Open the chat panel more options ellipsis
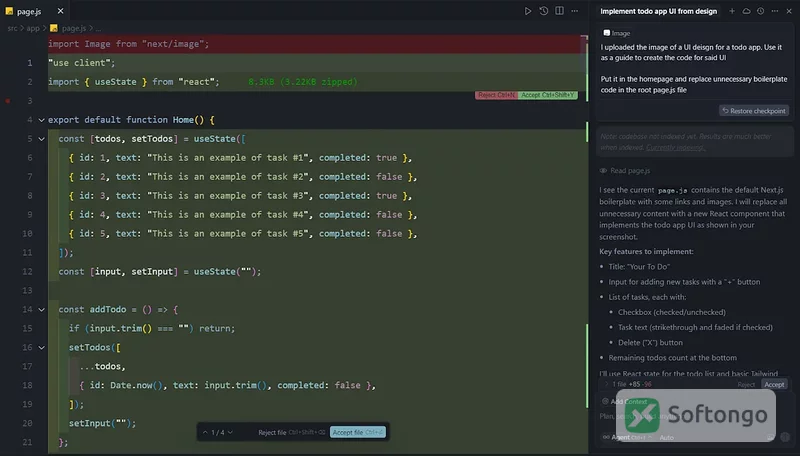The image size is (800, 456). [x=775, y=11]
